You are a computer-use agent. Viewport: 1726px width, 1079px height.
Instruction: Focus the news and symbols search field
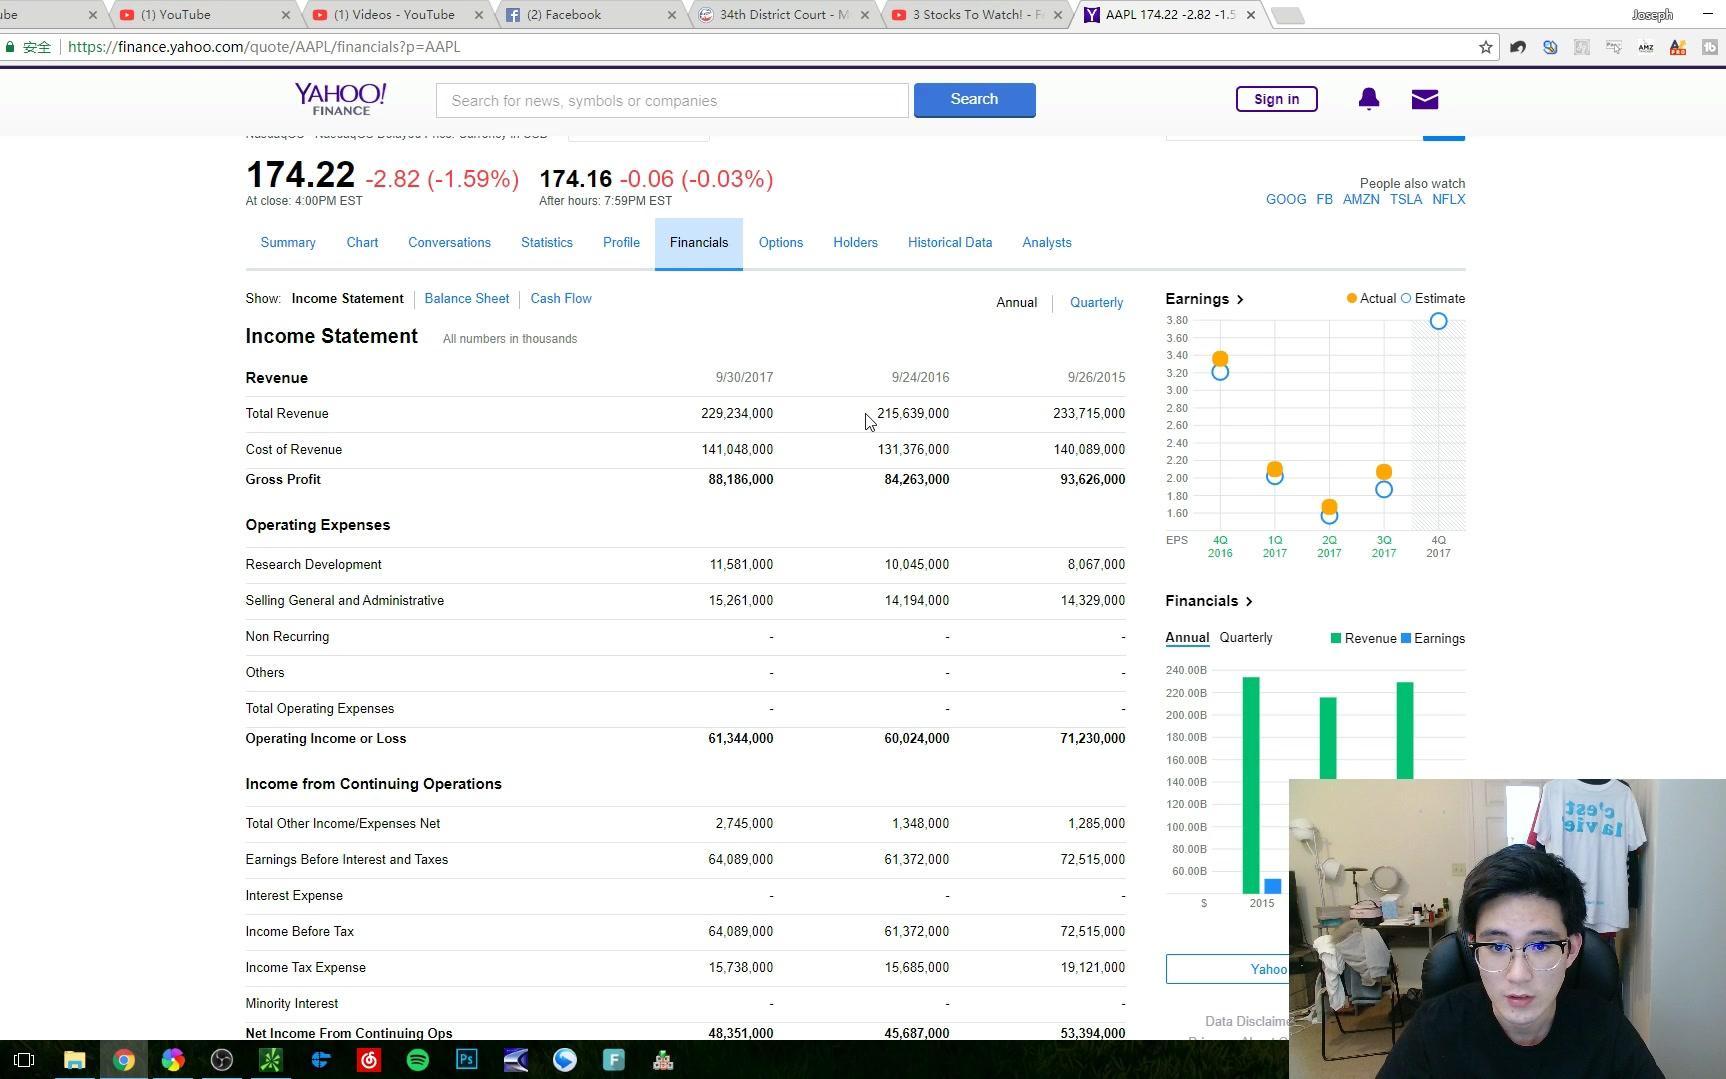tap(672, 101)
